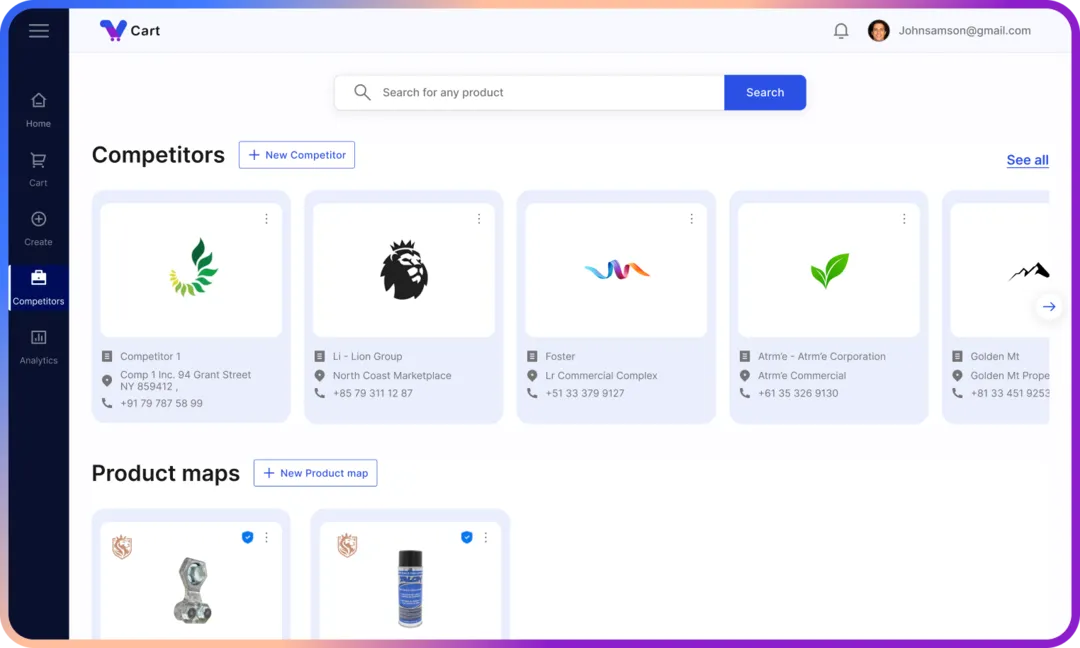Screen dimensions: 1080x648
Task: Click phone icon on Foster card
Action: point(532,393)
